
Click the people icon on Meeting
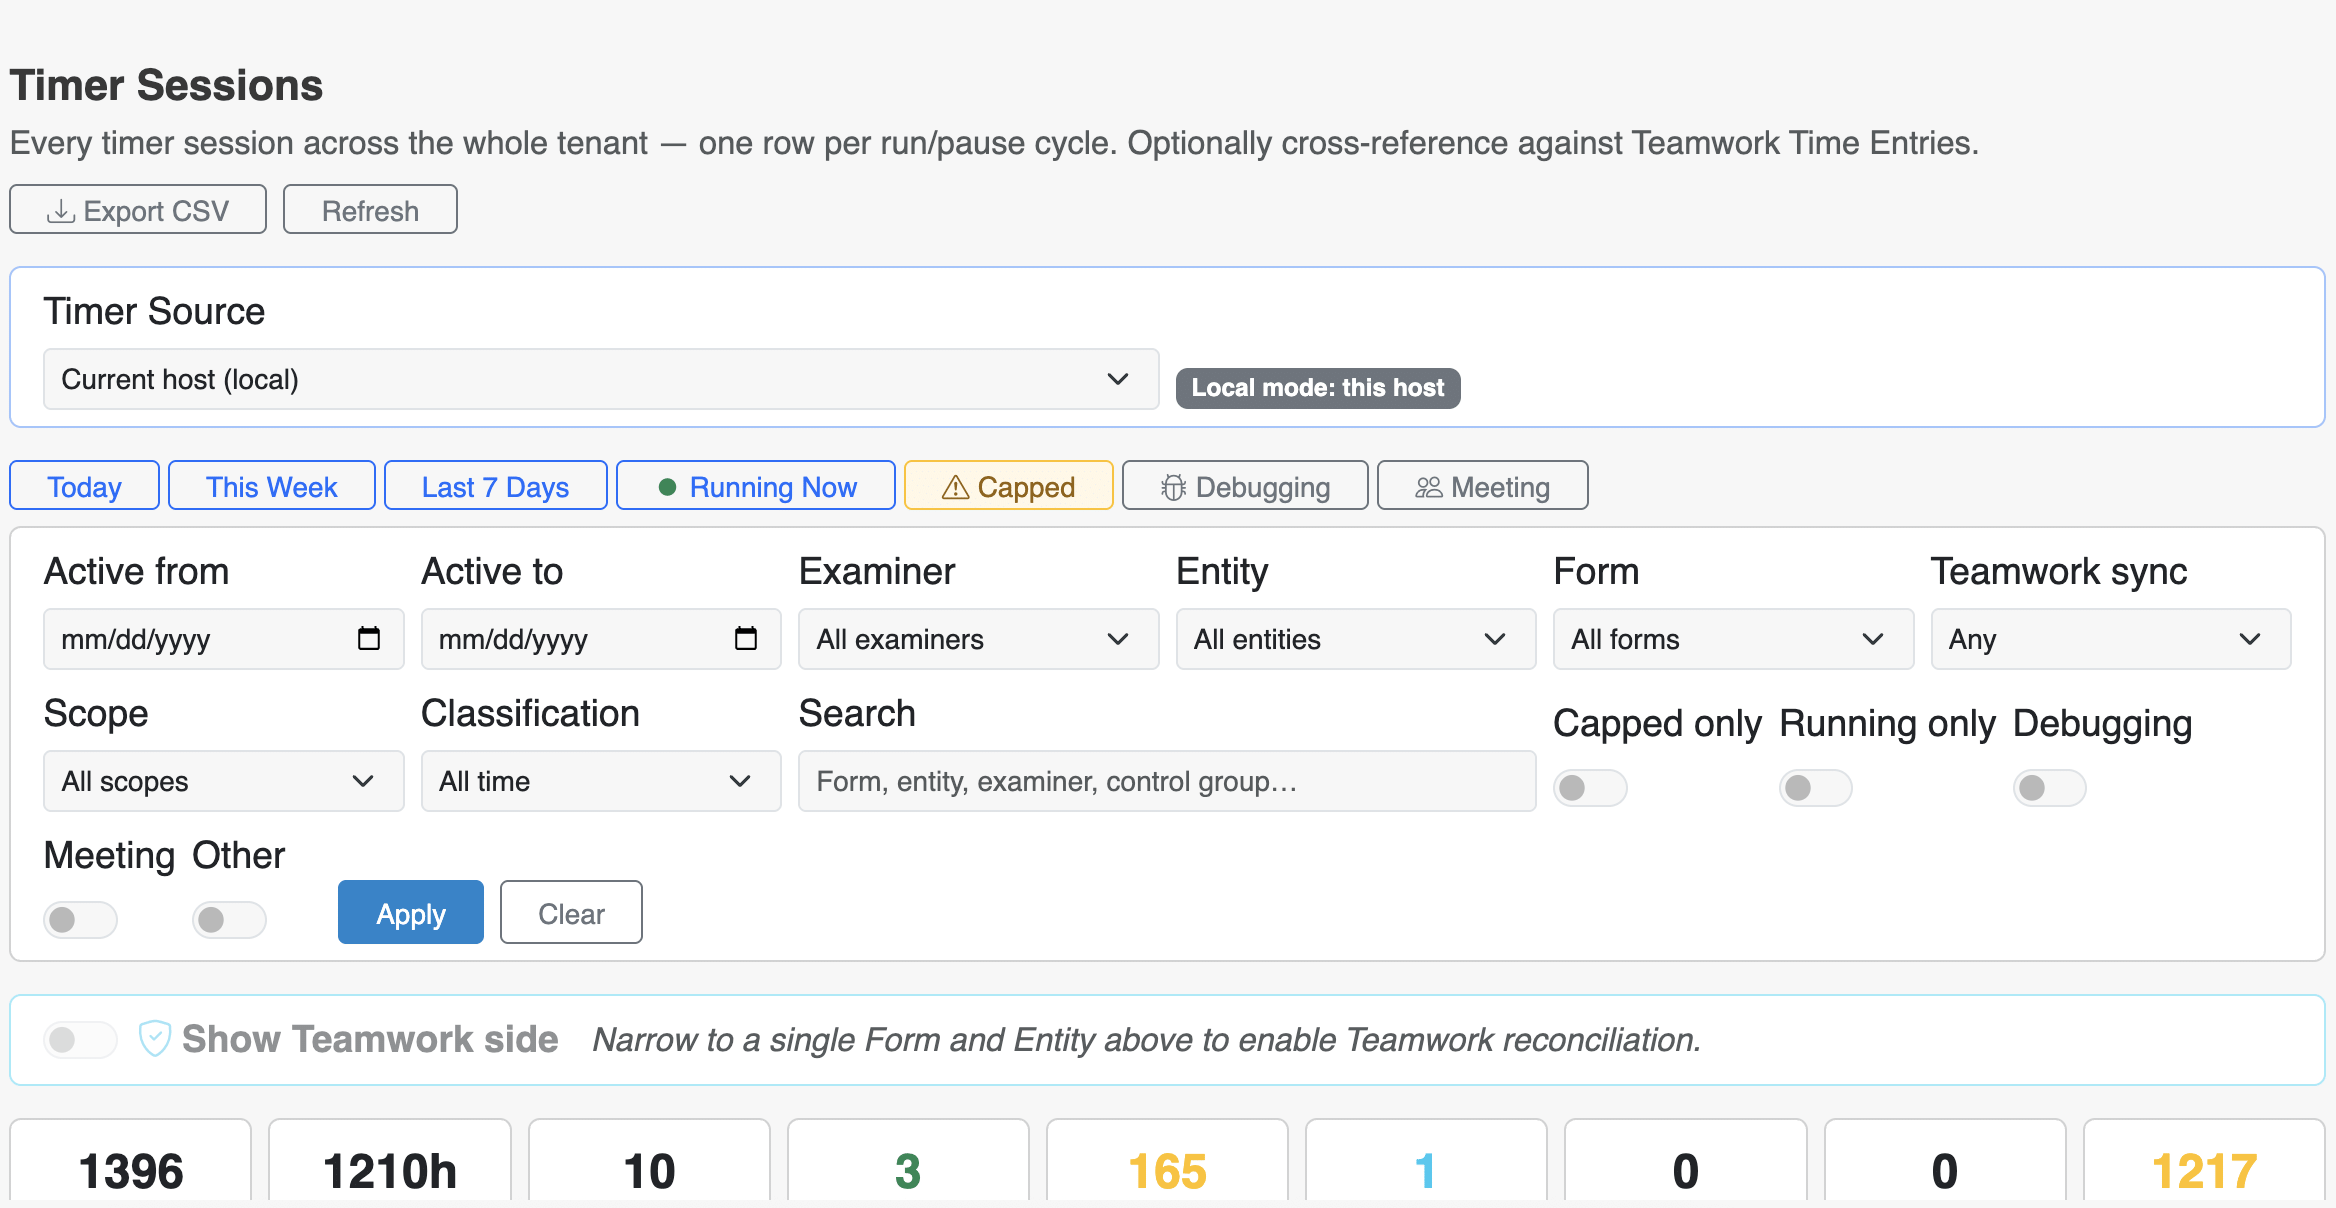1428,487
